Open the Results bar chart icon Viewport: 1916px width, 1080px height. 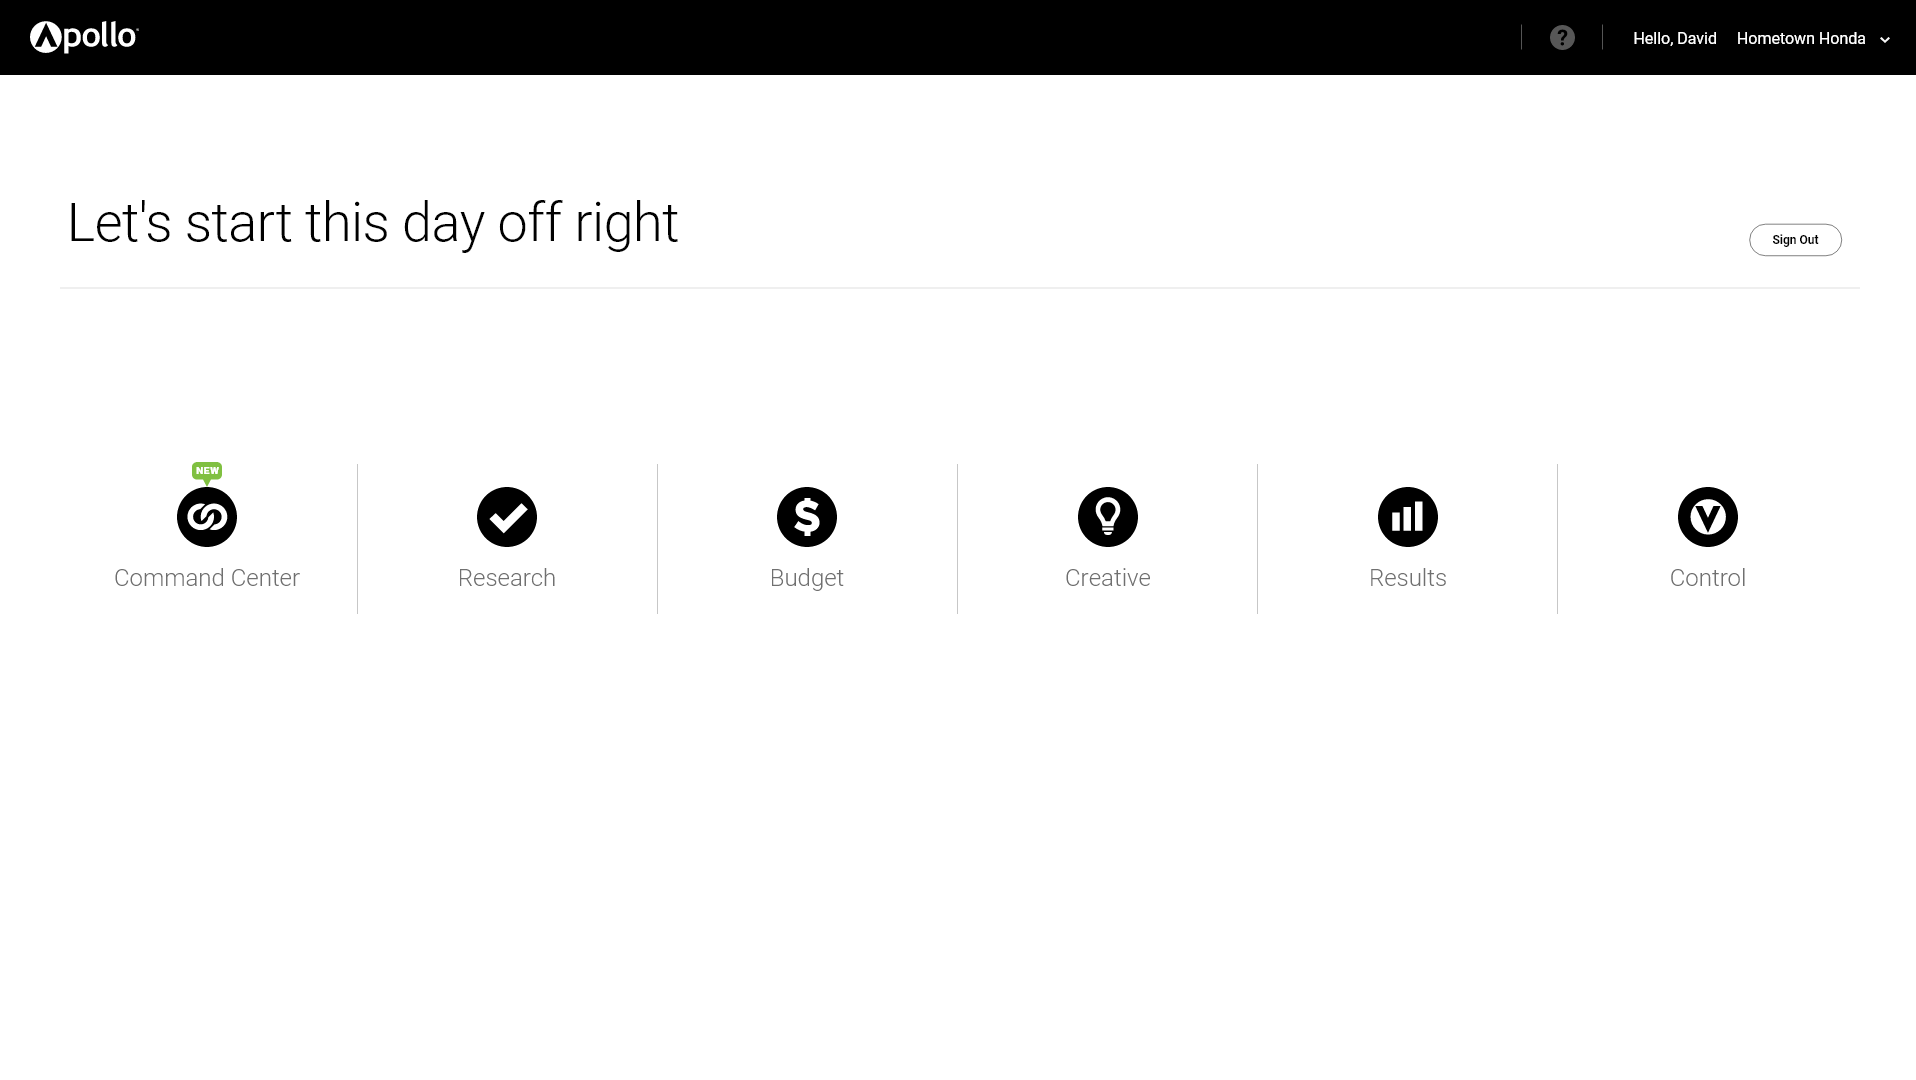tap(1408, 517)
